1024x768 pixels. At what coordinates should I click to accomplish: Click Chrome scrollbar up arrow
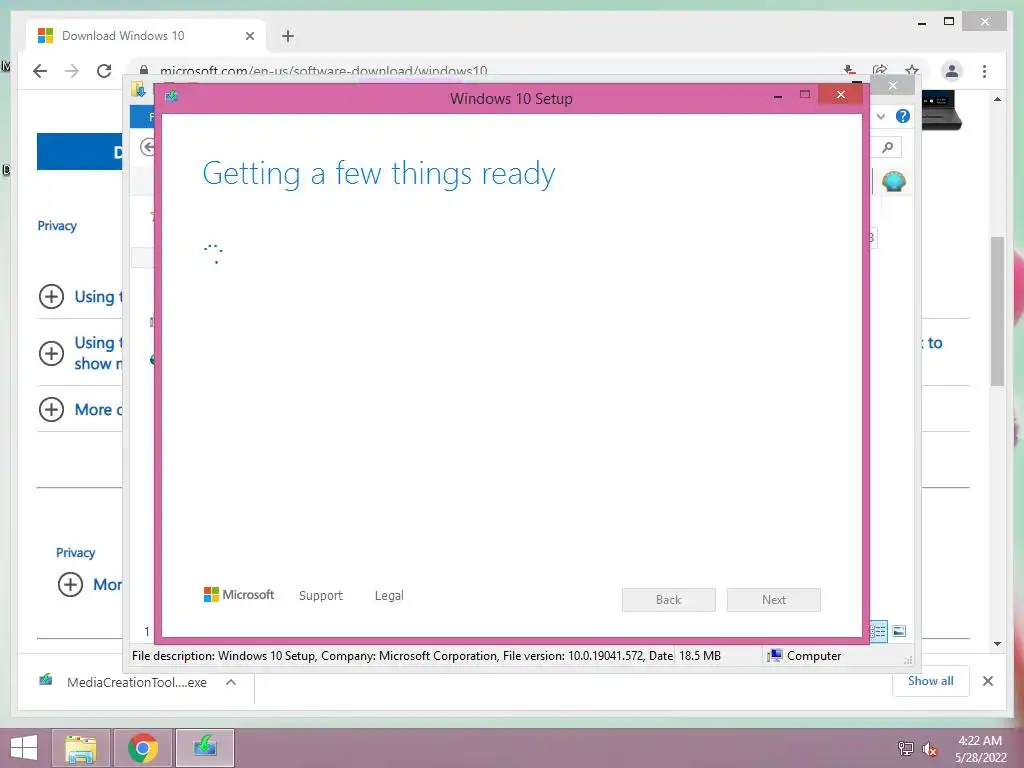point(997,99)
